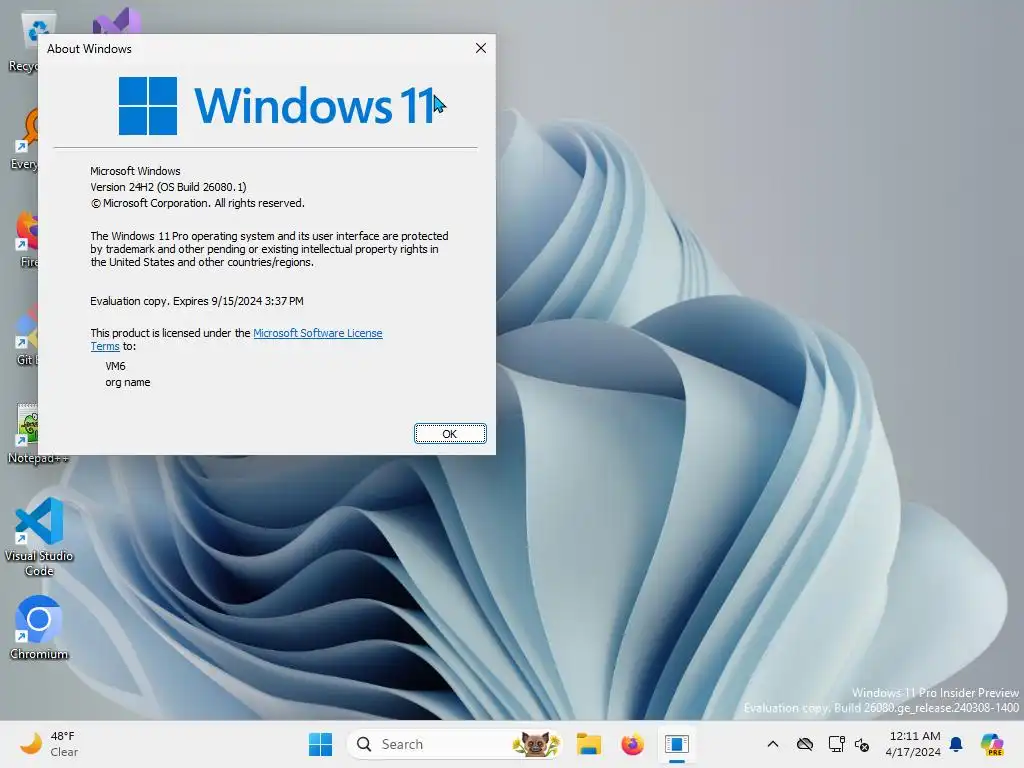Open the OneDrive cloud tray icon
Screen dimensions: 1024x768
[805, 744]
